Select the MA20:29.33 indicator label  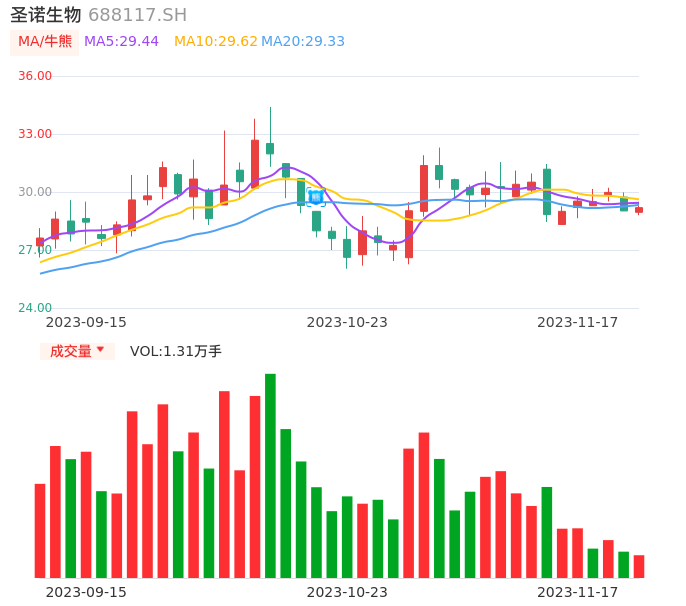coord(303,42)
